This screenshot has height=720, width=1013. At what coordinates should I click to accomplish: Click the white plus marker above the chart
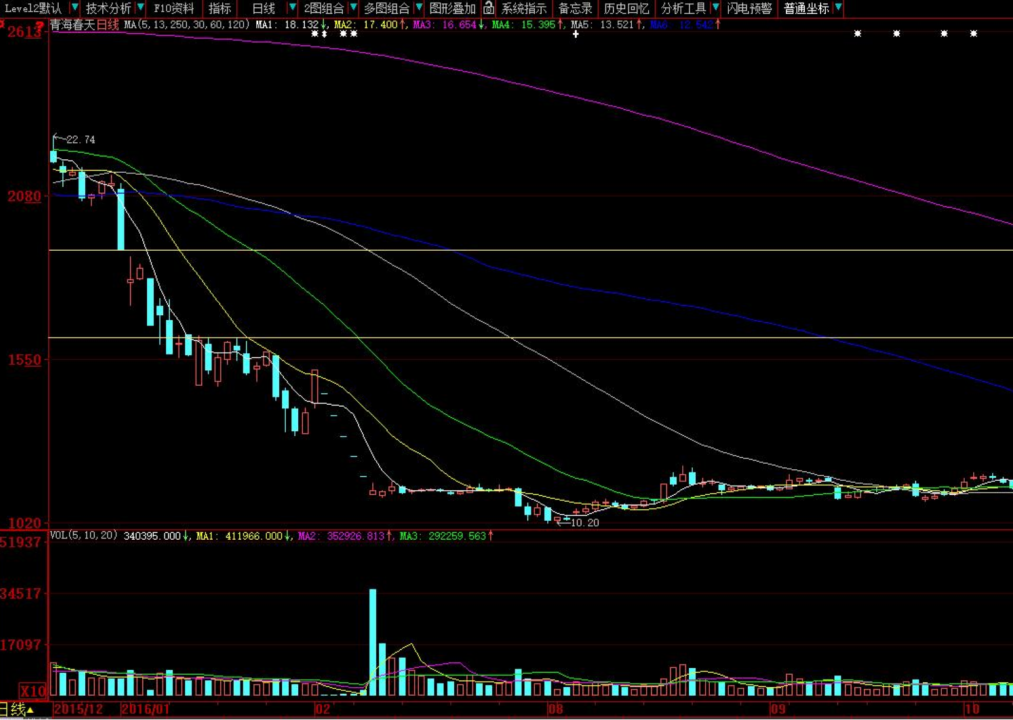click(x=576, y=34)
